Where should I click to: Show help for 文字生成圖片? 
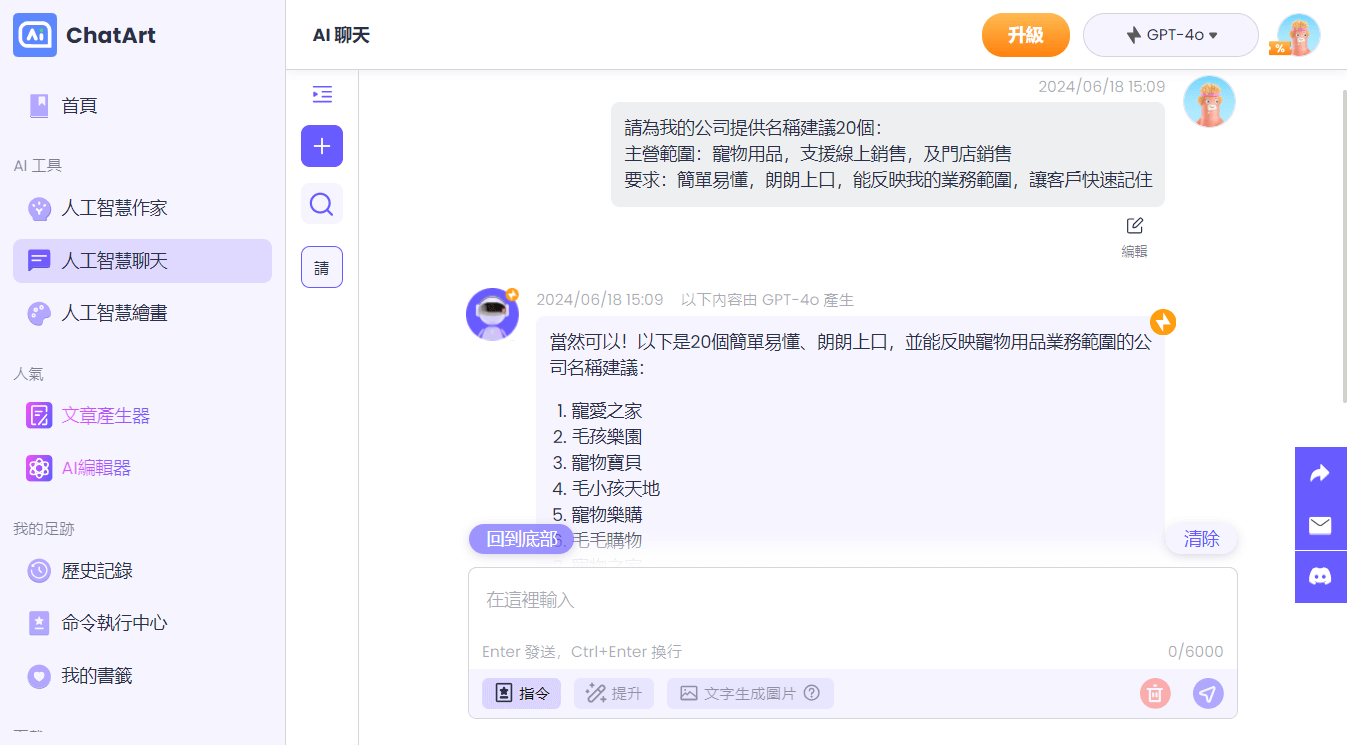812,693
